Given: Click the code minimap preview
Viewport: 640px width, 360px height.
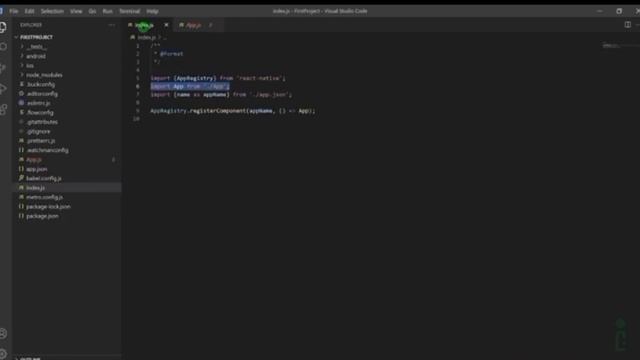Looking at the screenshot, I should pos(611,46).
